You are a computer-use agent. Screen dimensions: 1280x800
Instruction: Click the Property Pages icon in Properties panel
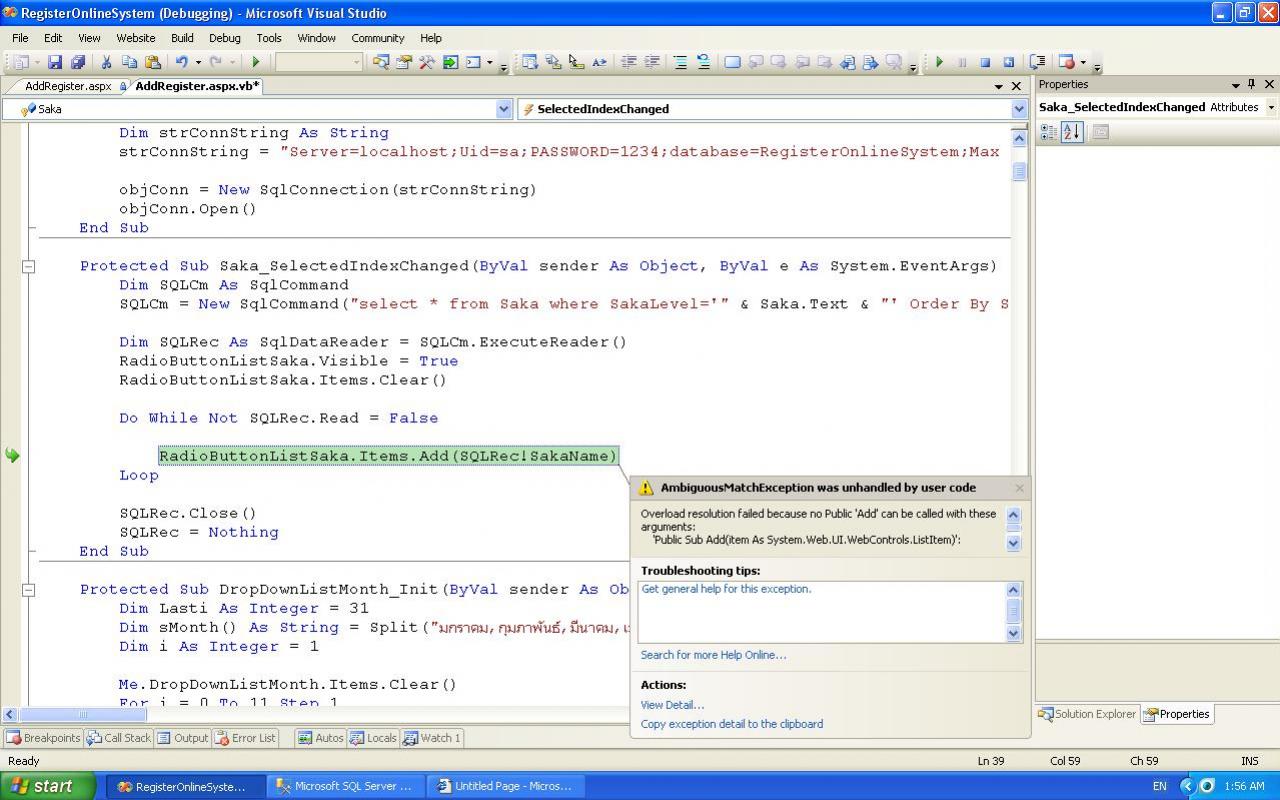(x=1100, y=132)
